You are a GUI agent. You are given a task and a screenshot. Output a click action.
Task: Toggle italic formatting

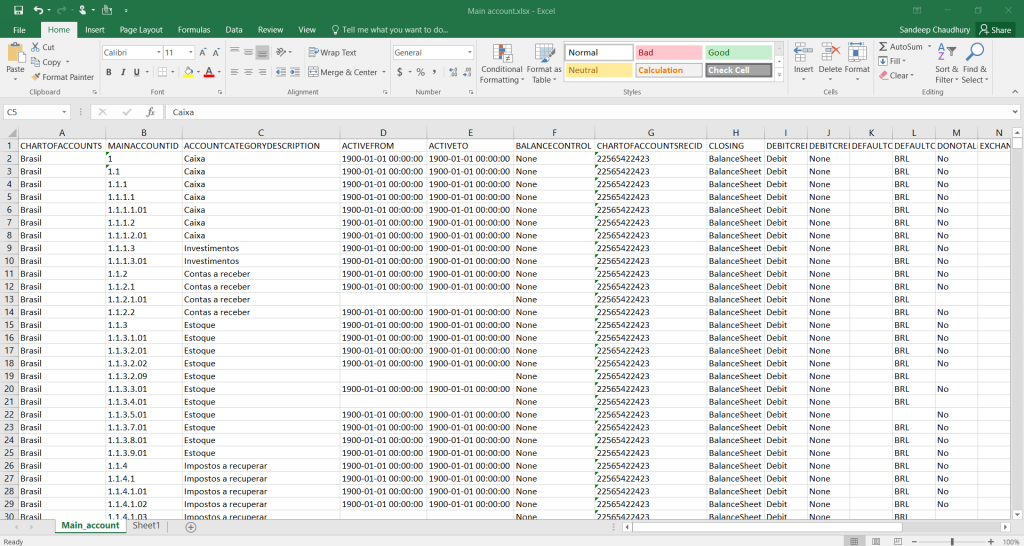coord(122,72)
